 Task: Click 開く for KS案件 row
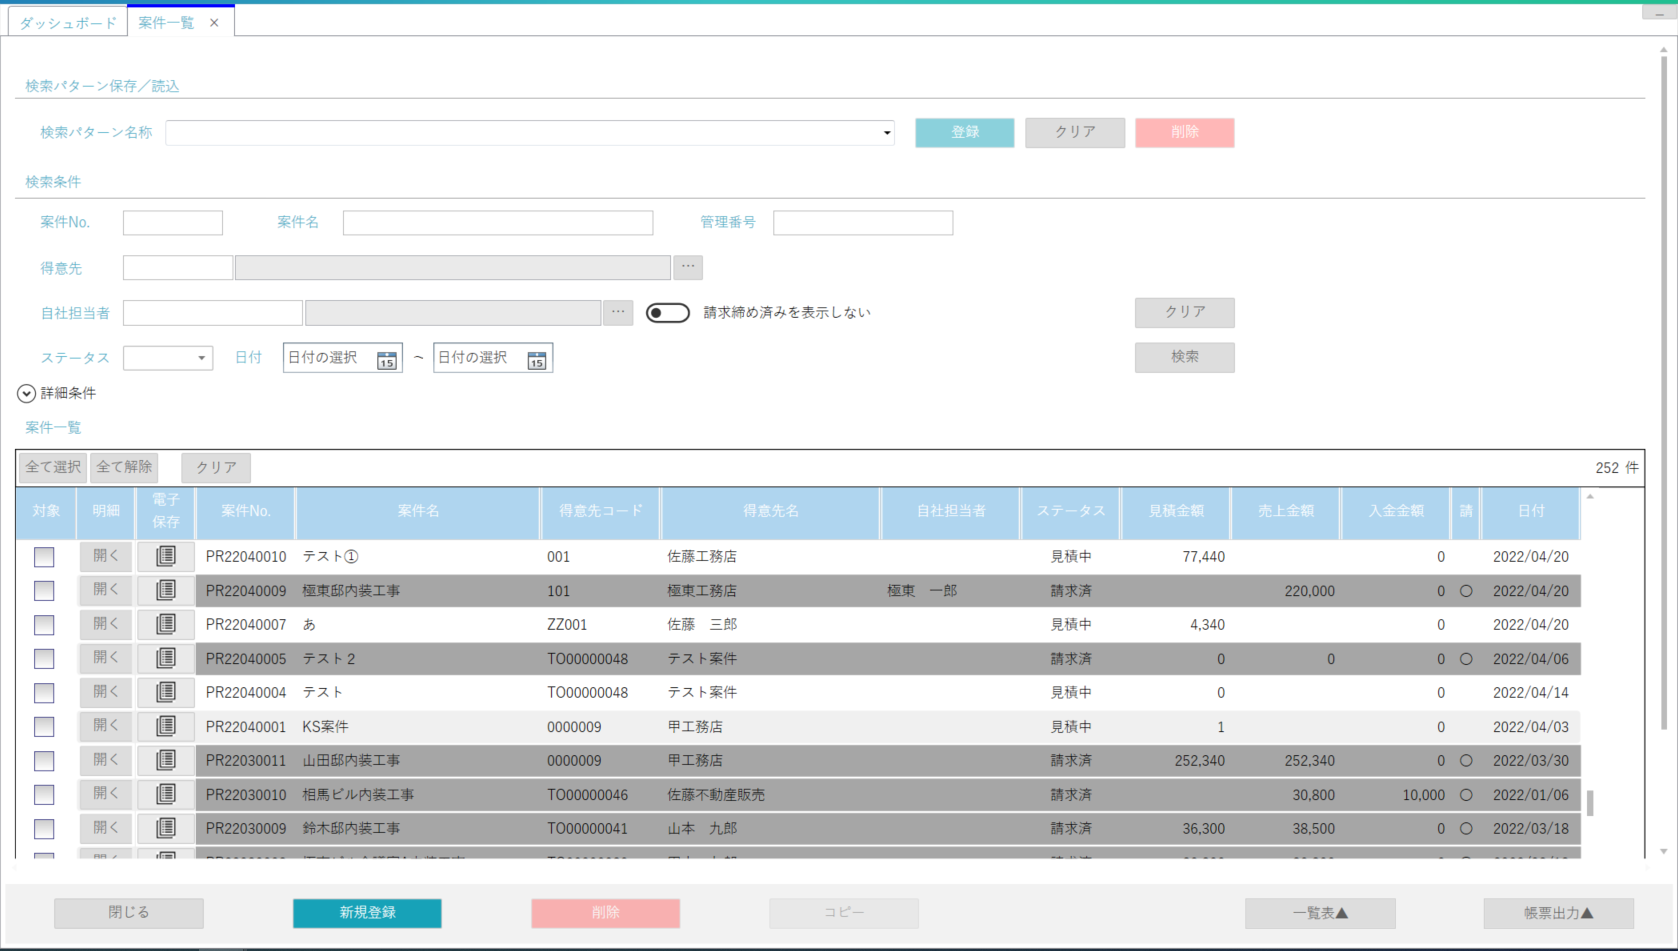[x=106, y=726]
